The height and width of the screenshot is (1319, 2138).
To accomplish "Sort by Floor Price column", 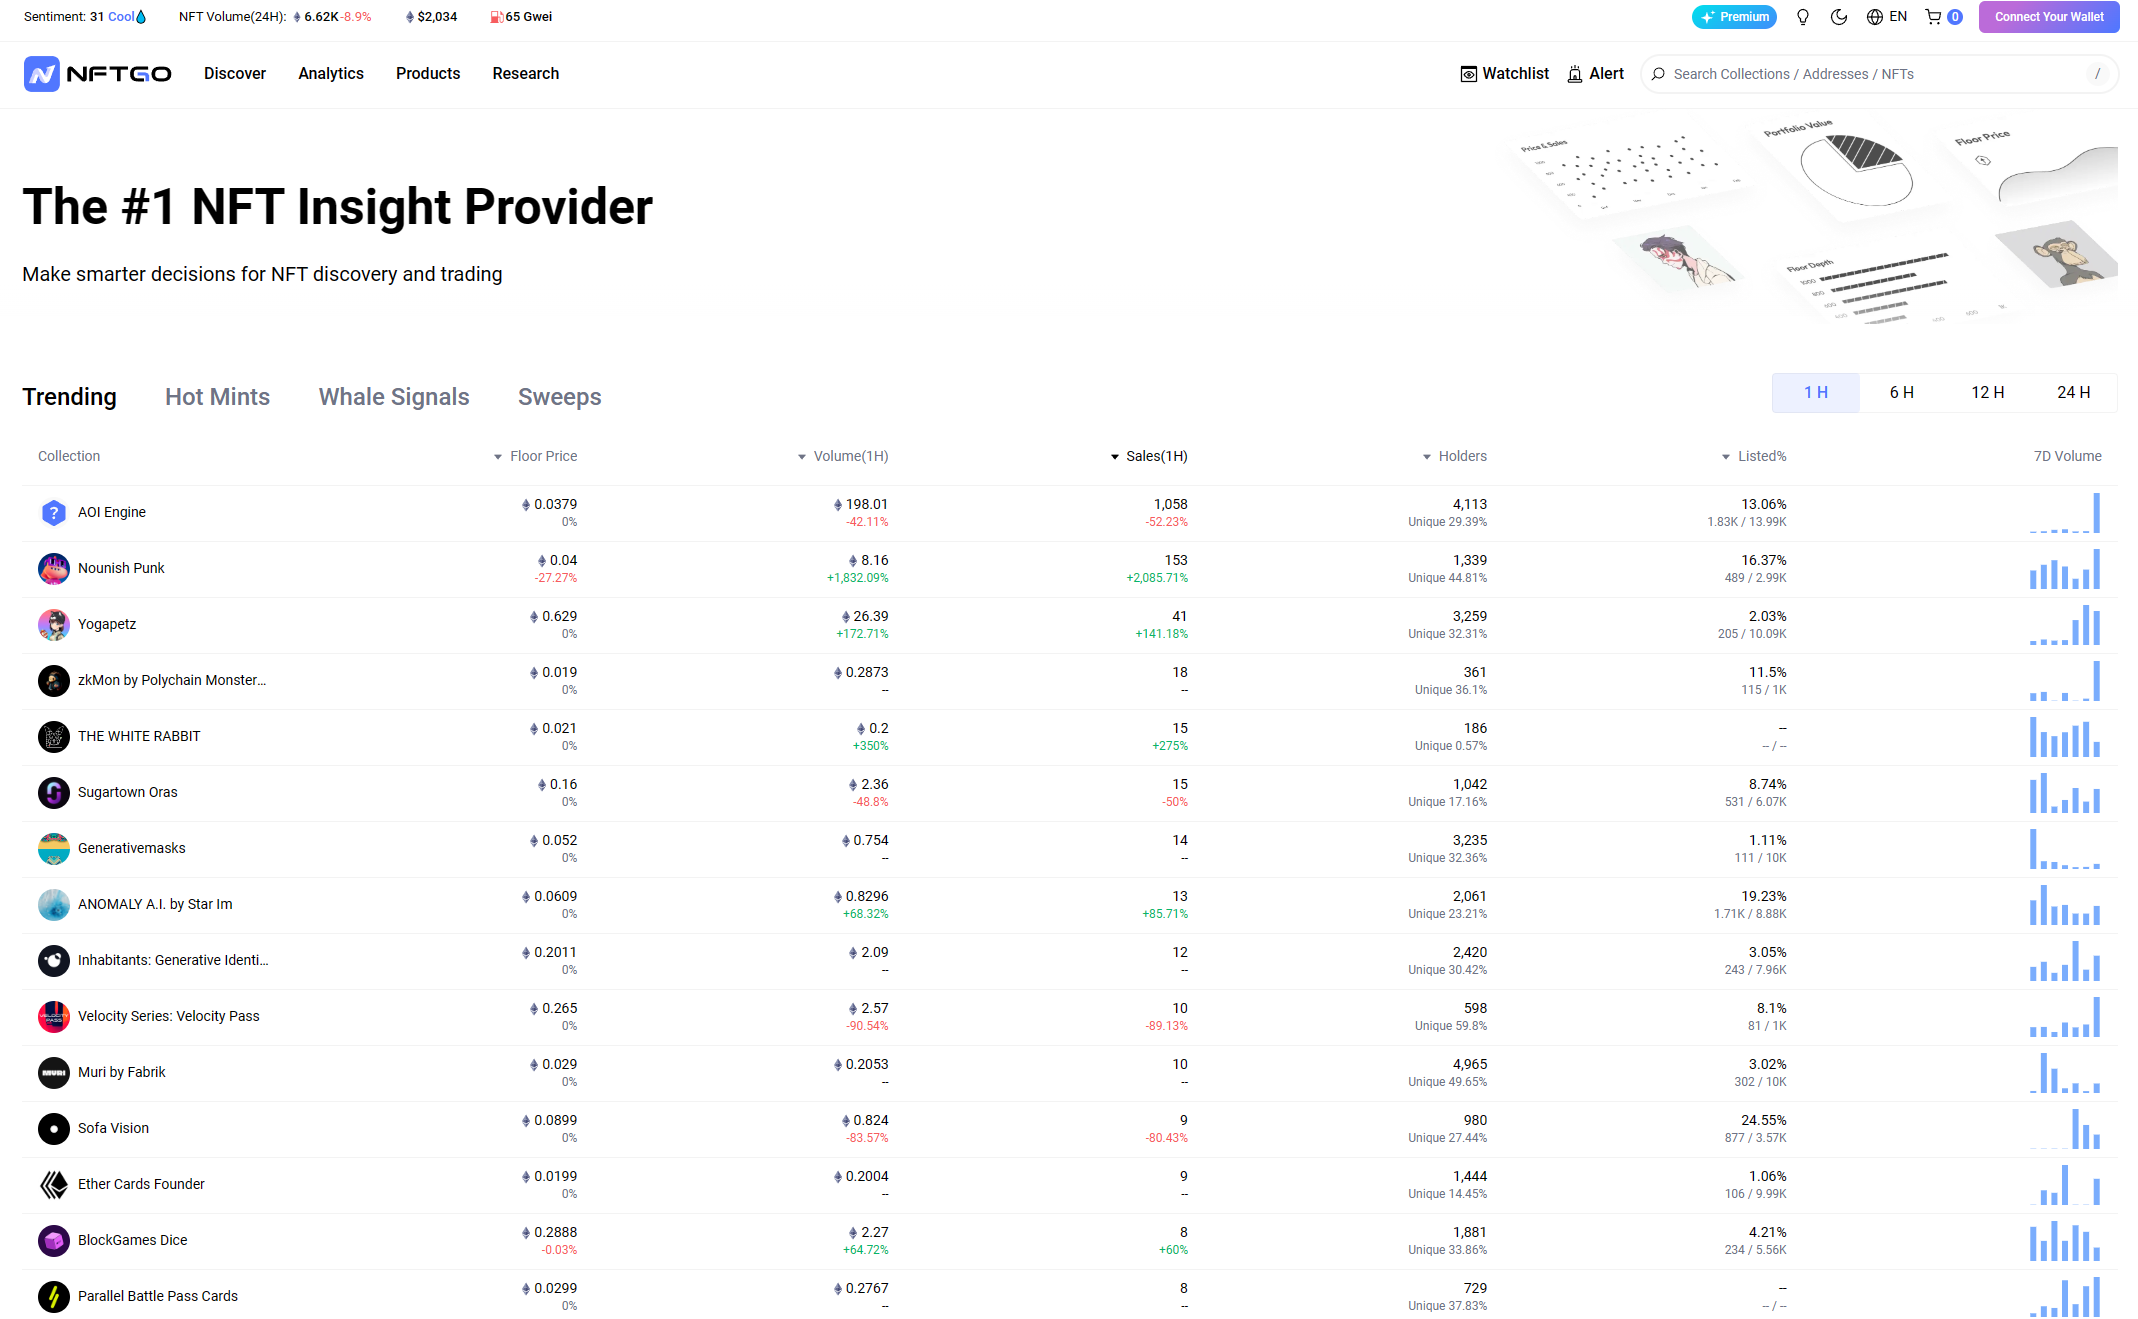I will click(535, 456).
